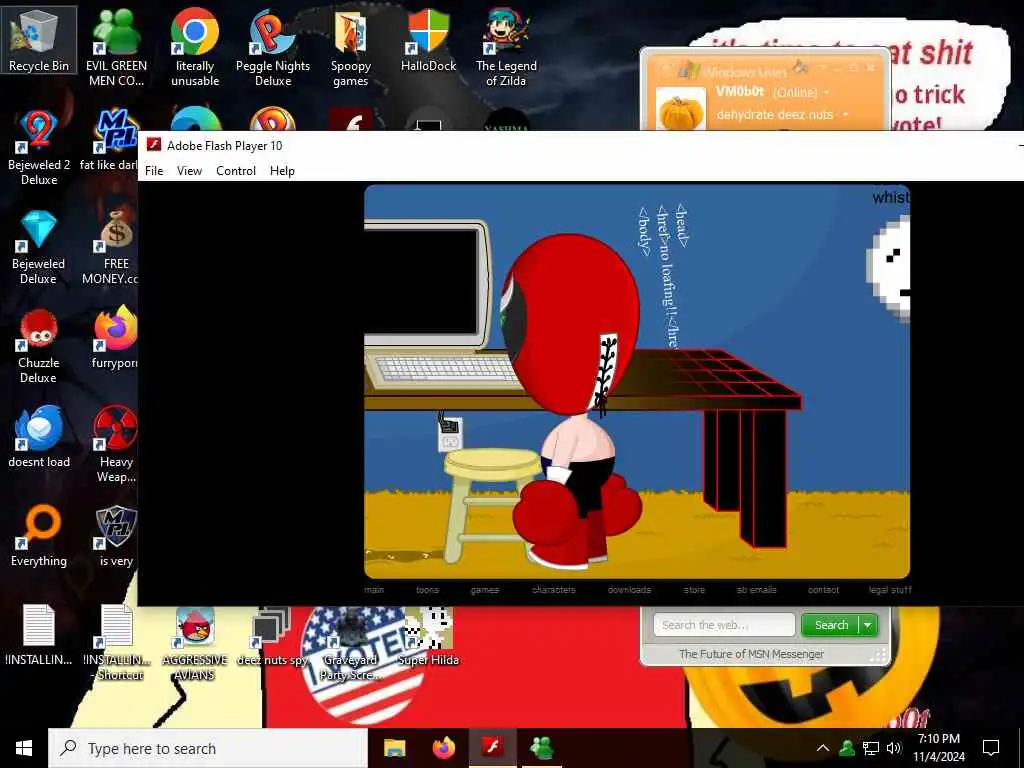Open the 'dehydrate deez nuts' message dropdown
The width and height of the screenshot is (1024, 768).
[x=846, y=115]
